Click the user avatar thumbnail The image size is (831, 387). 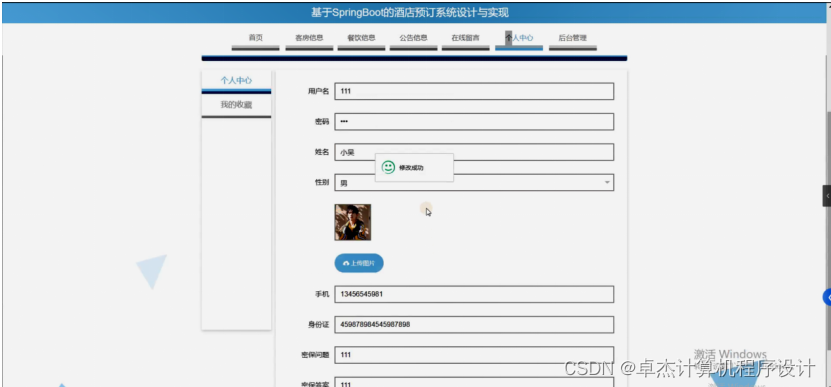tap(352, 222)
